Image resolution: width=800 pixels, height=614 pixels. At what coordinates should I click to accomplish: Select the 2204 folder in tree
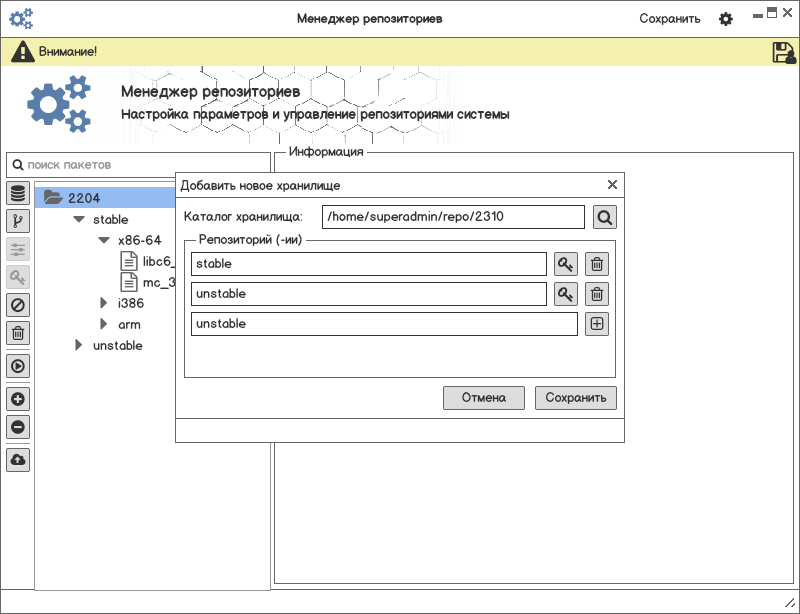[83, 198]
